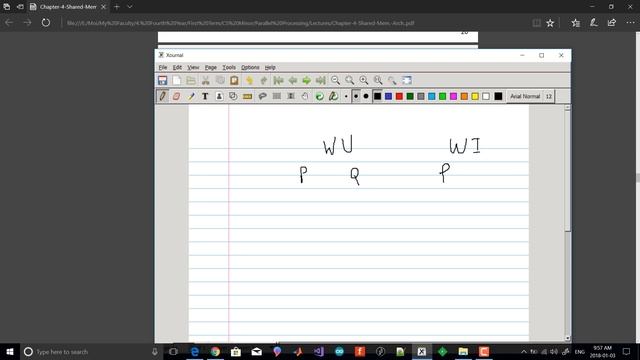Open a new Edge tab
This screenshot has width=640, height=360.
tap(117, 7)
